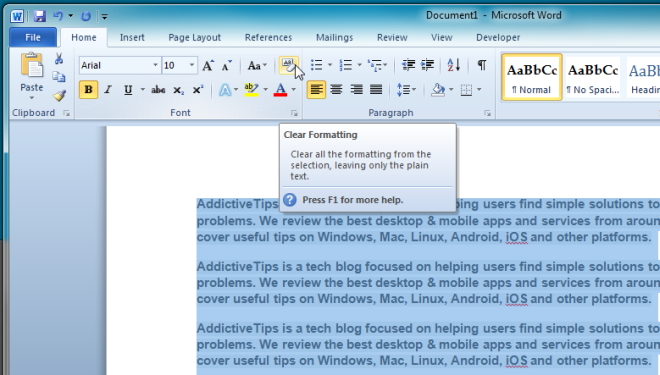Click the blue help question mark in tooltip
This screenshot has height=375, width=660.
click(x=290, y=199)
